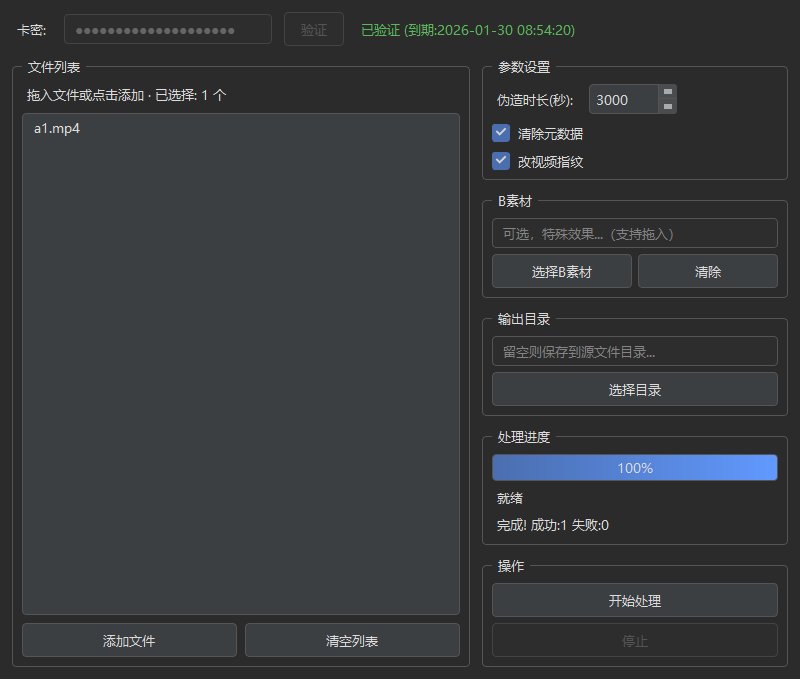Click the 伪造时长 value field showing 3000
Viewport: 800px width, 679px height.
point(623,100)
